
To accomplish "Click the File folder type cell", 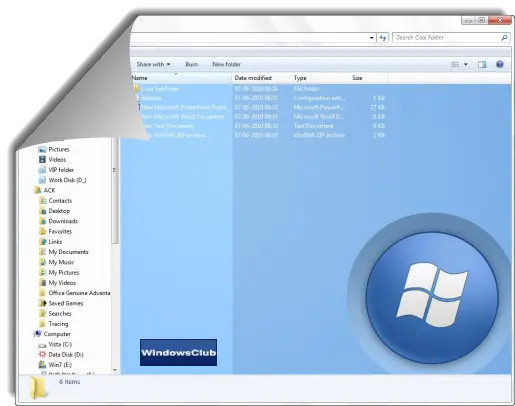I will coord(306,89).
